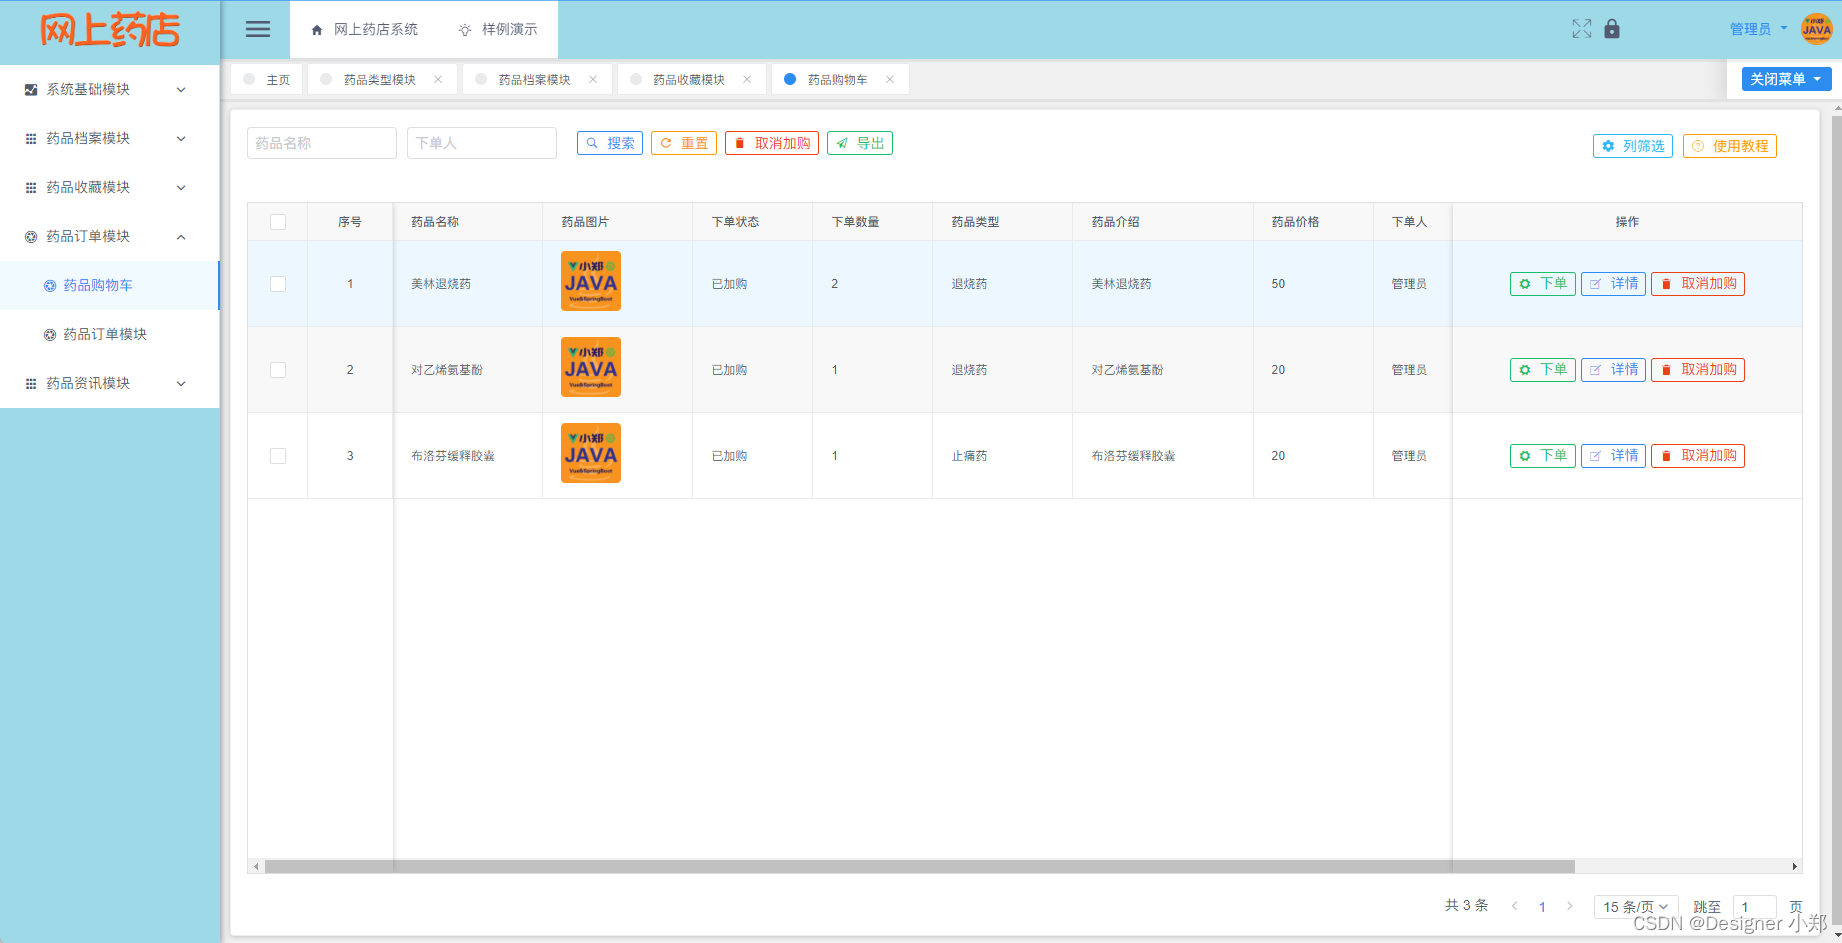View 详情 for 布洛芬缓释胶囊

[x=1613, y=456]
